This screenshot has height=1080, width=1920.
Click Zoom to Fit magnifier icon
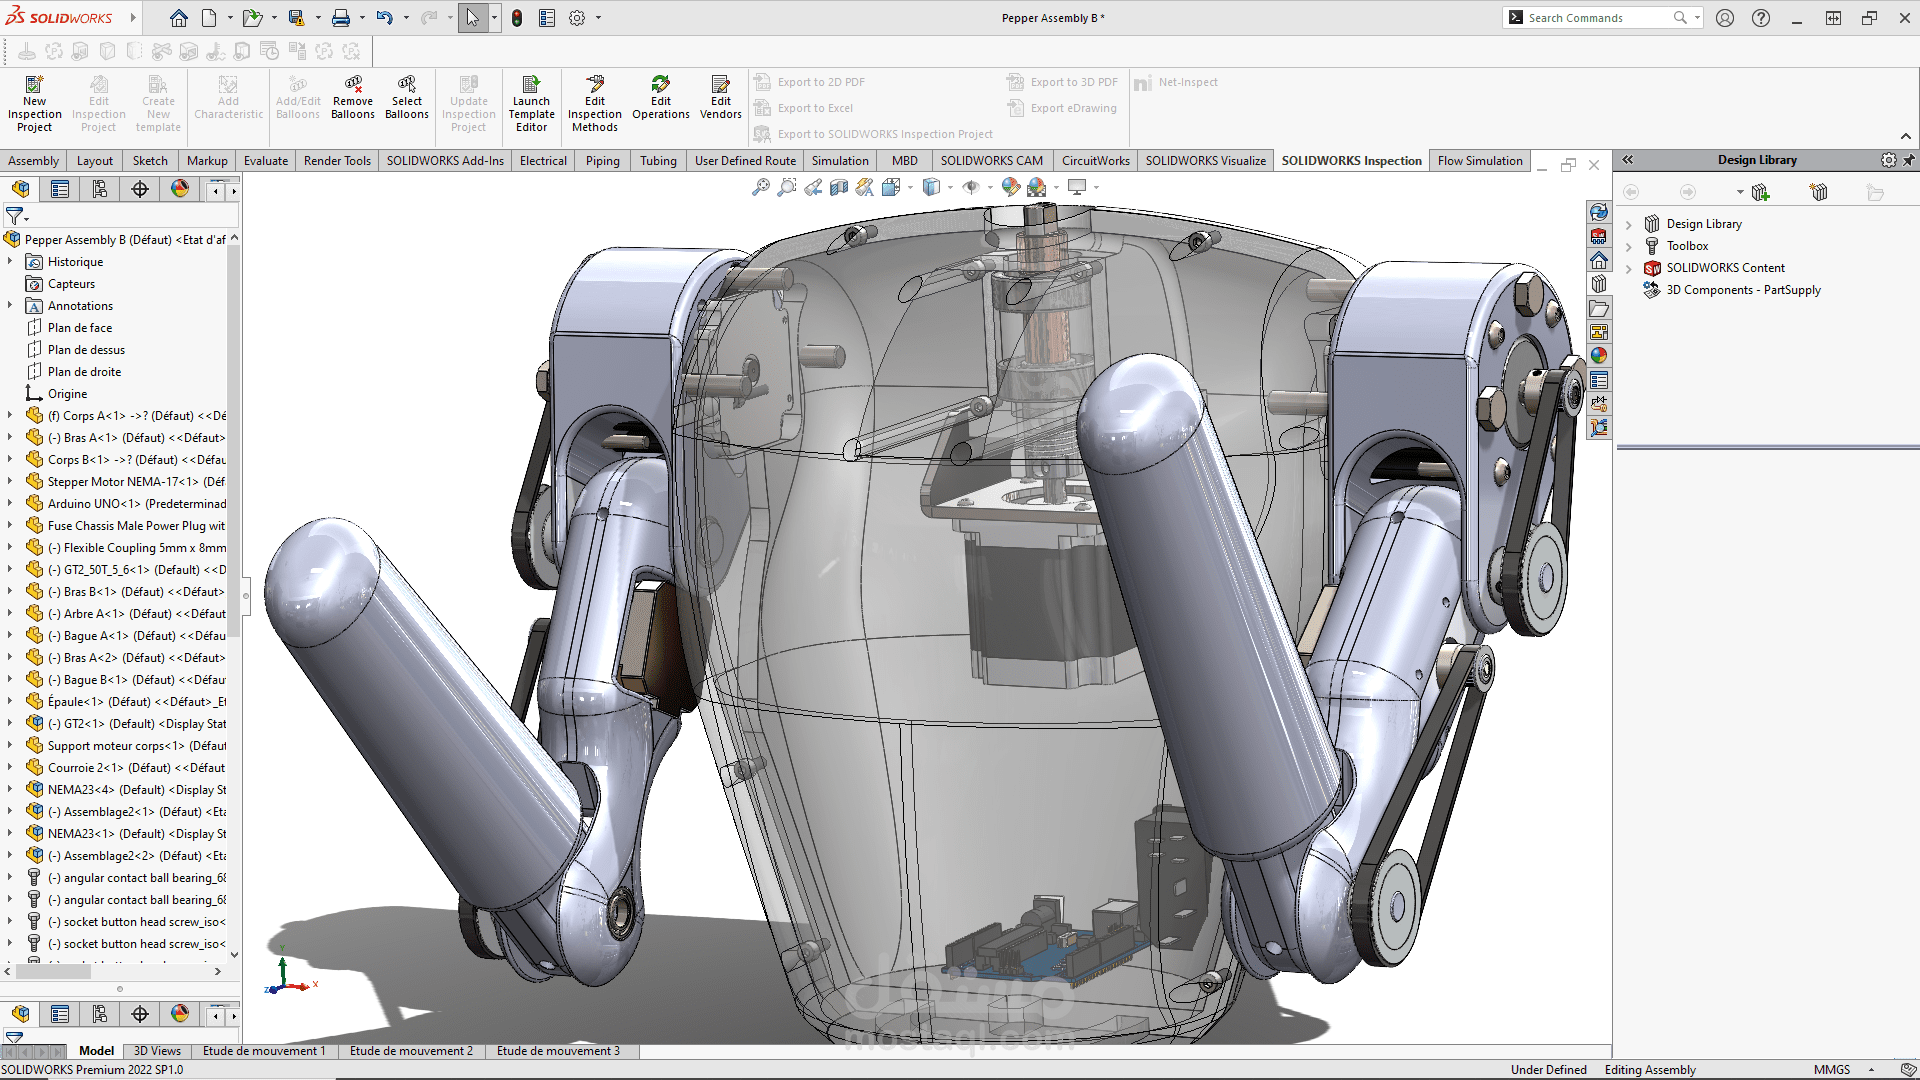point(761,187)
